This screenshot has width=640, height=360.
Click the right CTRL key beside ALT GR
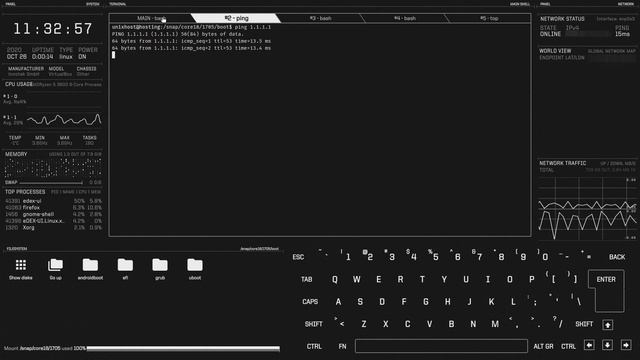tap(568, 346)
